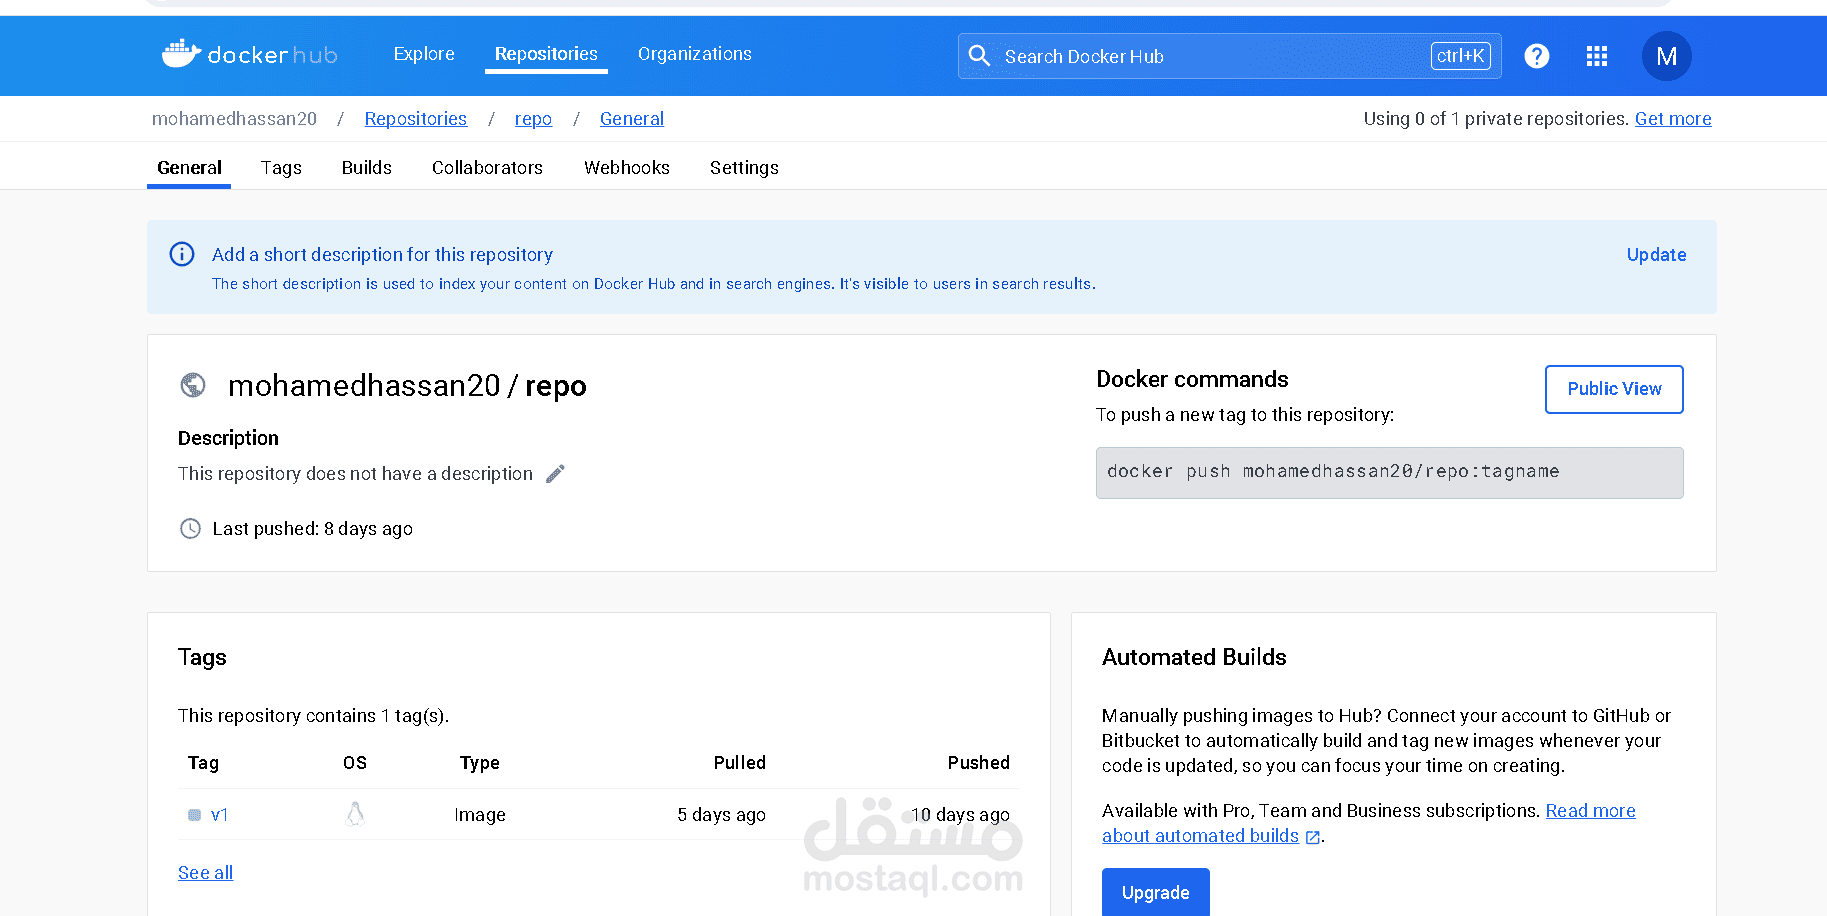Click the 'Last pushed: 8 days ago' text

(x=312, y=529)
